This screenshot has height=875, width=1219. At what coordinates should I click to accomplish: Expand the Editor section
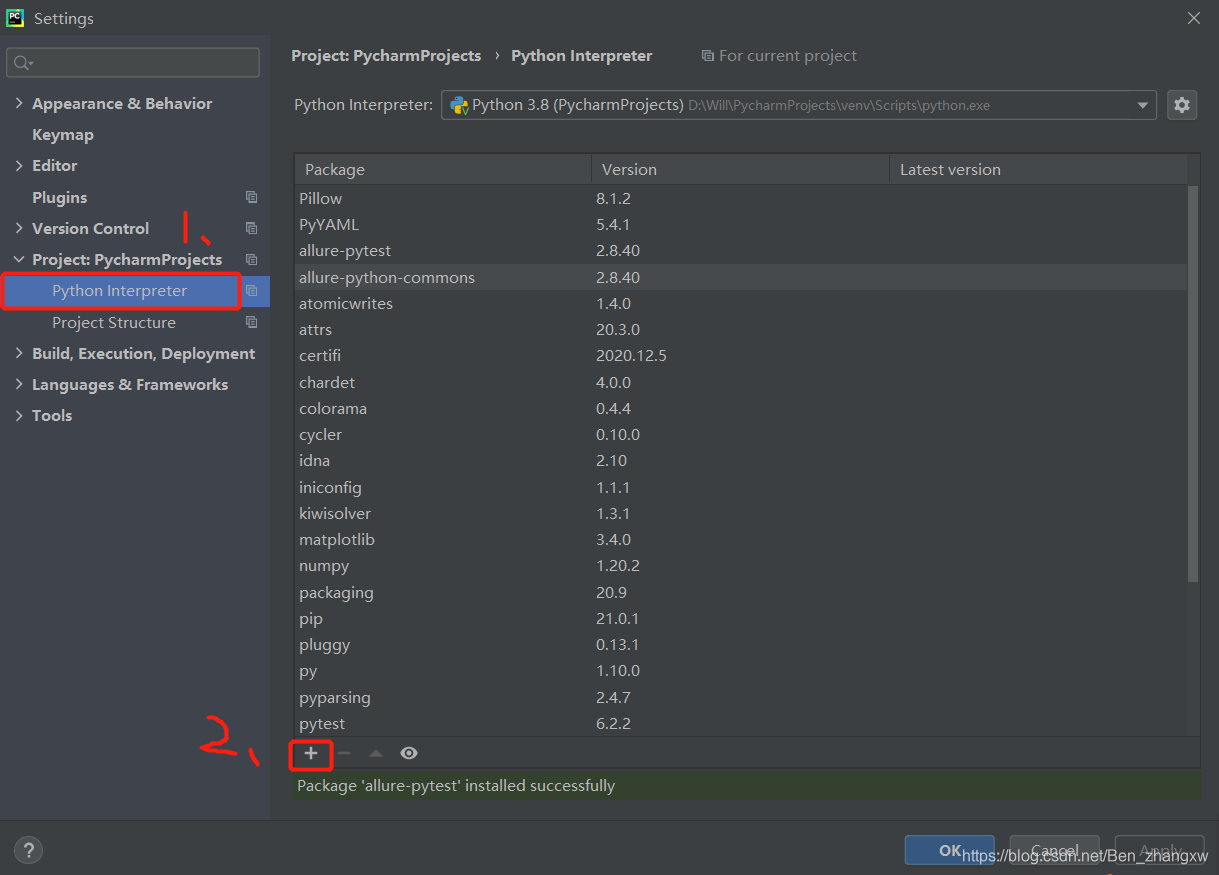point(19,165)
